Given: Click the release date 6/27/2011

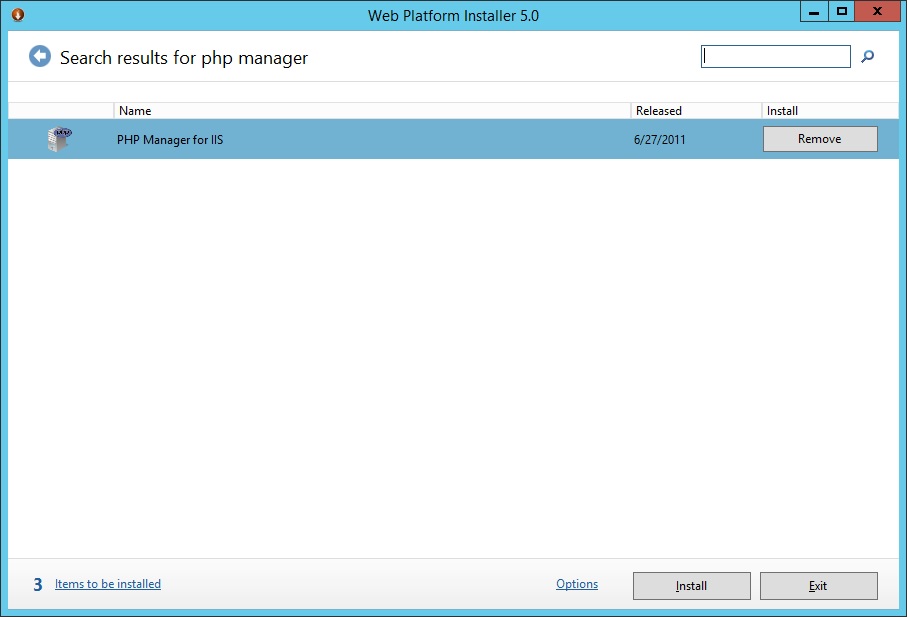Looking at the screenshot, I should pyautogui.click(x=659, y=140).
